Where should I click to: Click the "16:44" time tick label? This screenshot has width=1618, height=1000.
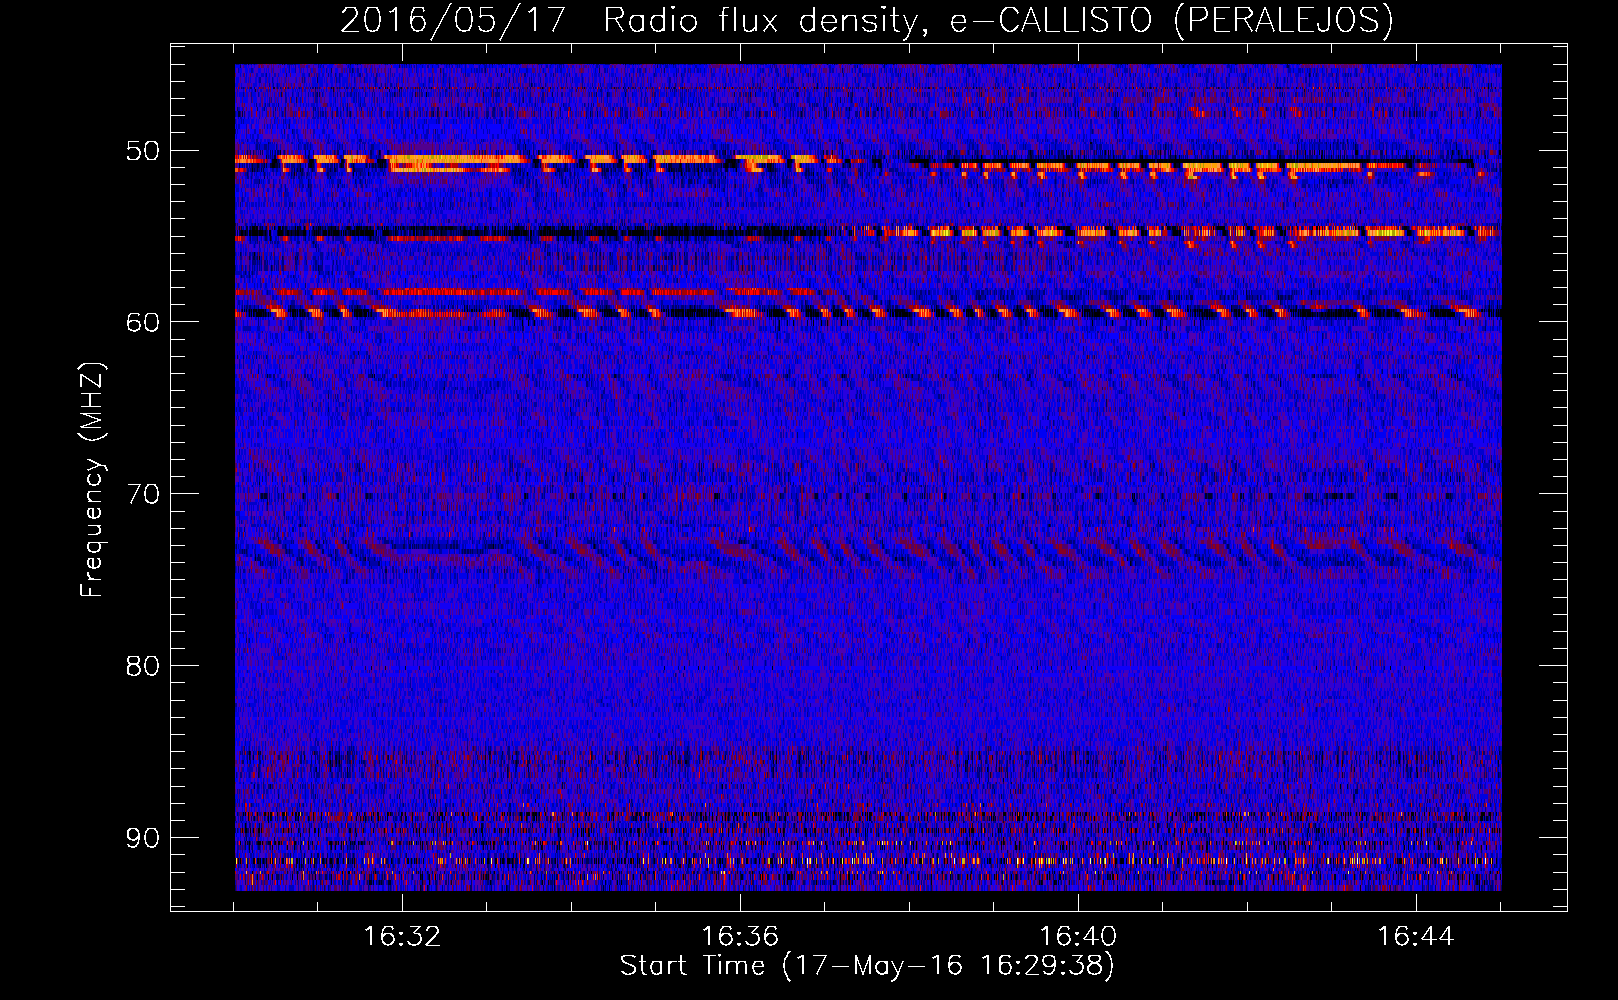pos(1416,937)
